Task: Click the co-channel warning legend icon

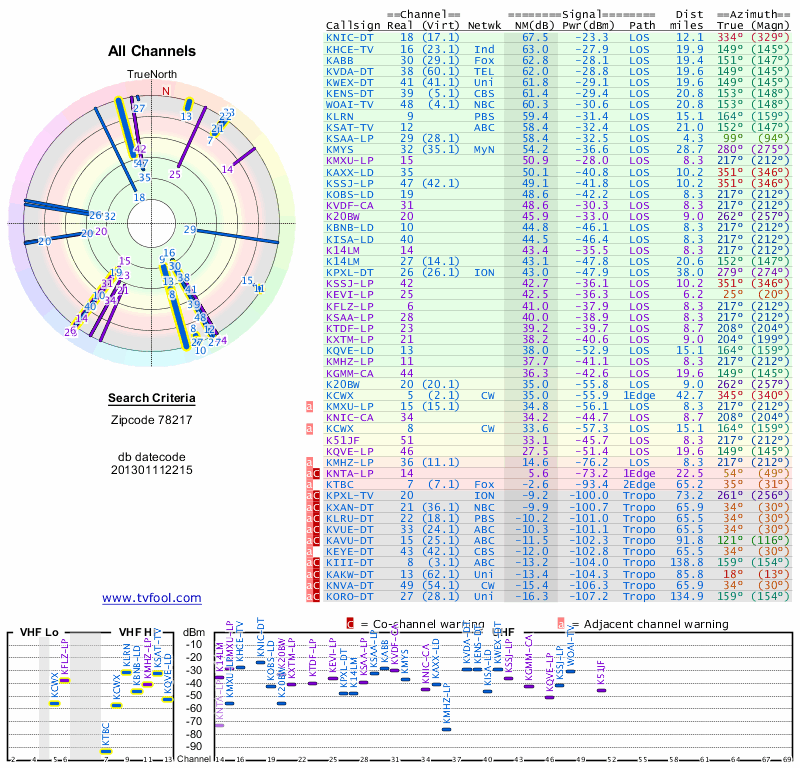Action: (x=350, y=624)
